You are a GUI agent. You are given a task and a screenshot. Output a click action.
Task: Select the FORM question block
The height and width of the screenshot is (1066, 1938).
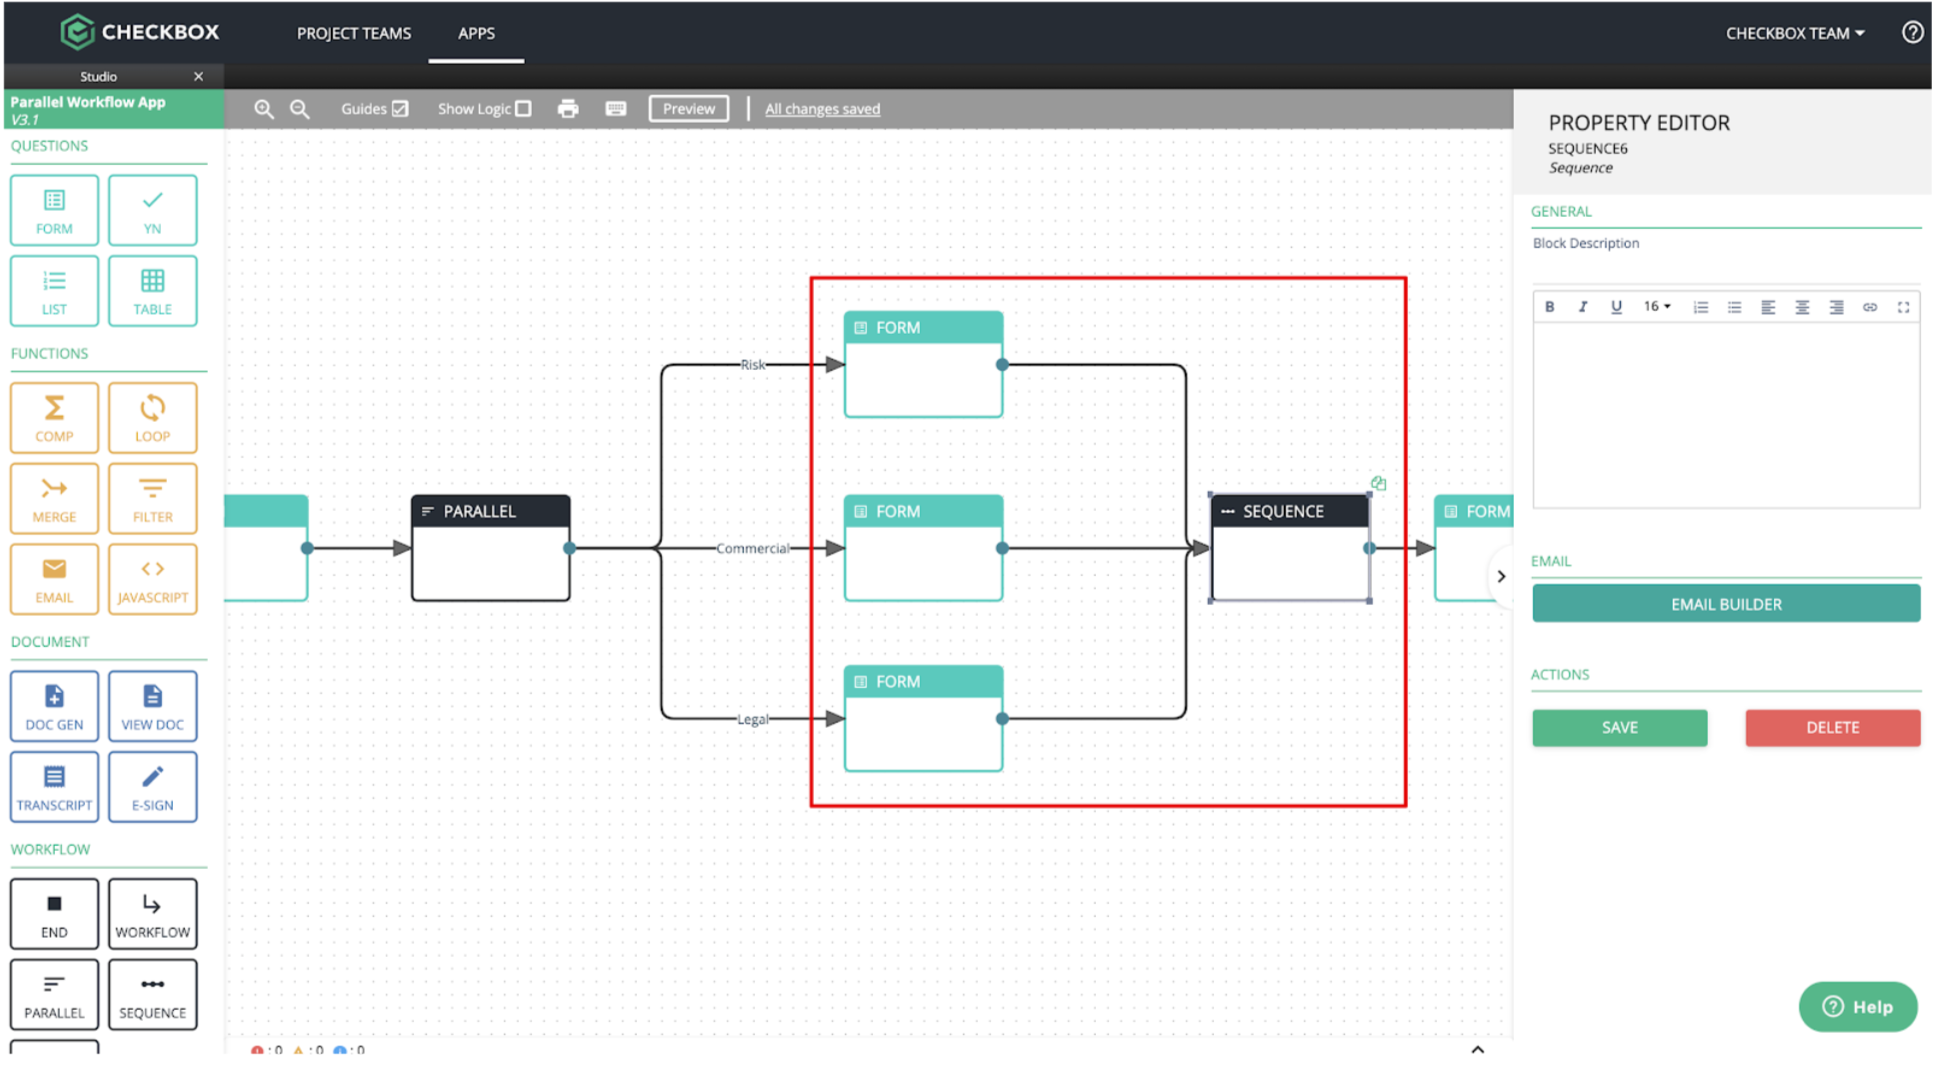pyautogui.click(x=54, y=210)
